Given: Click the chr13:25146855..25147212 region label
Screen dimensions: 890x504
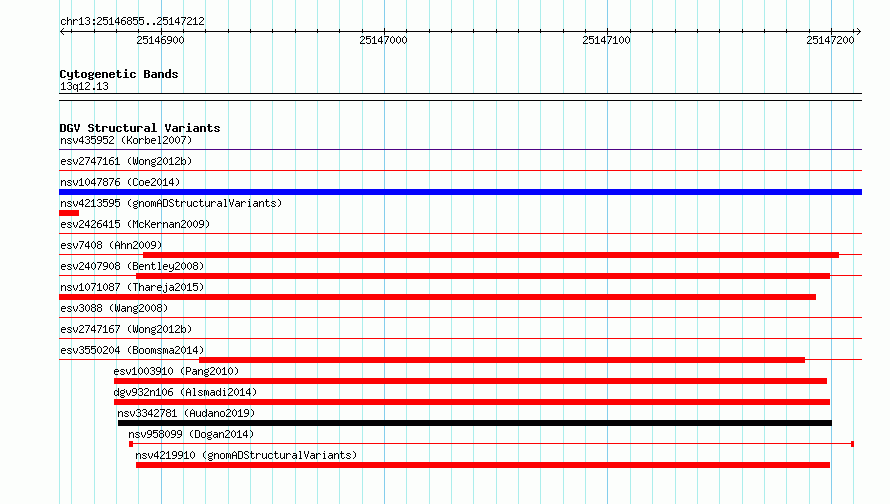Looking at the screenshot, I should click(132, 21).
